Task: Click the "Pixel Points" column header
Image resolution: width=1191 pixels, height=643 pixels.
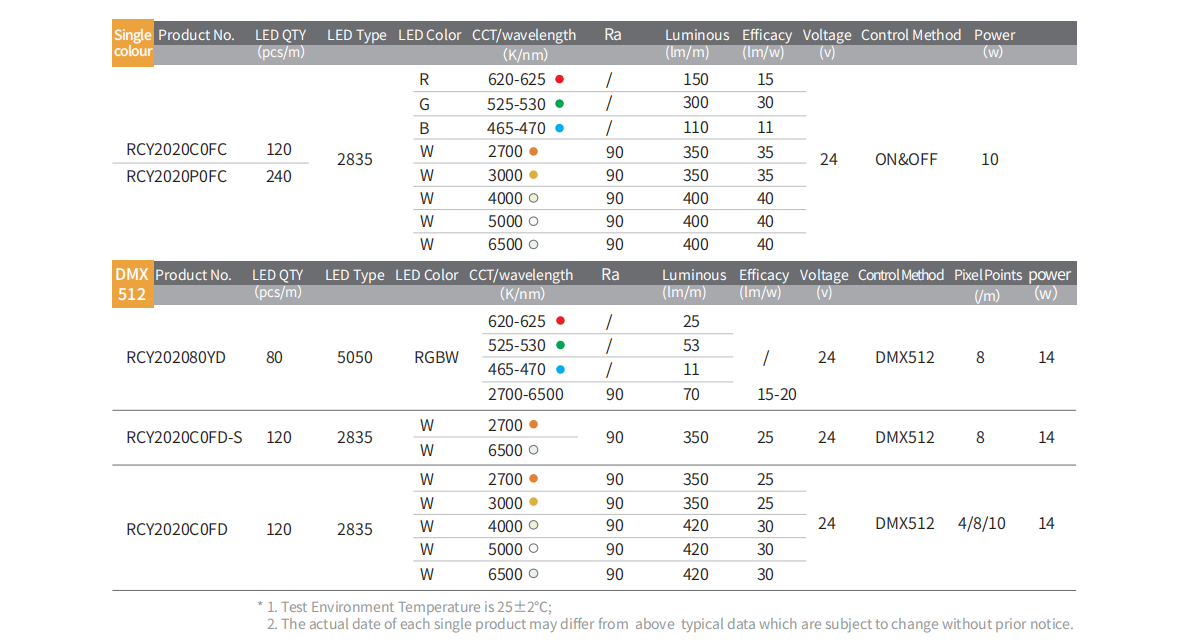Action: (988, 276)
